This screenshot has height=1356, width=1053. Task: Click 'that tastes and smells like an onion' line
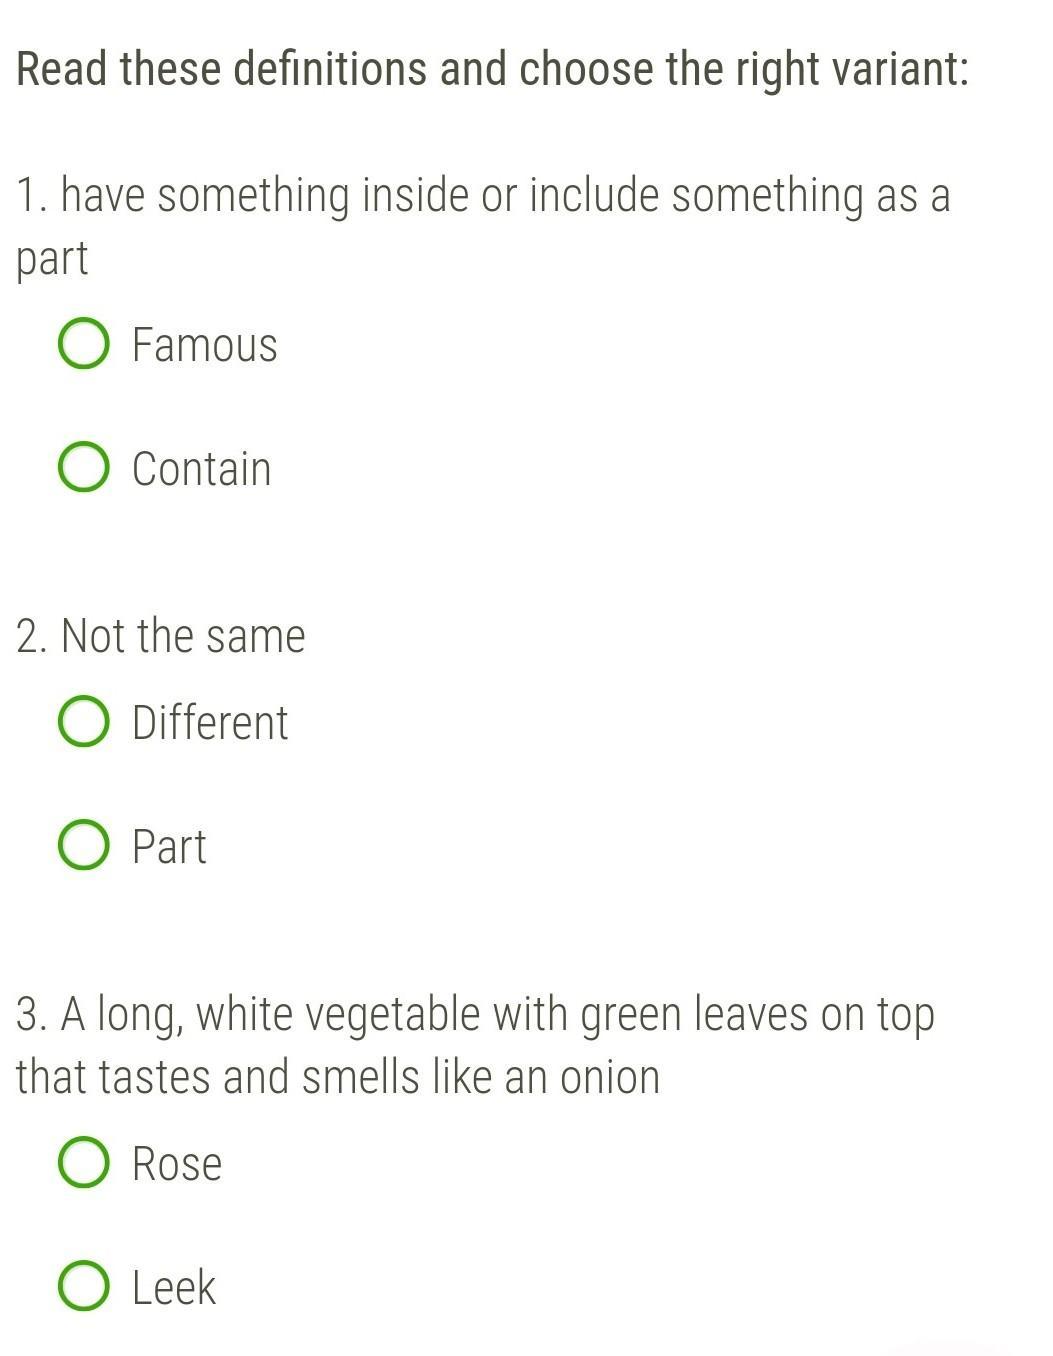pyautogui.click(x=338, y=1077)
